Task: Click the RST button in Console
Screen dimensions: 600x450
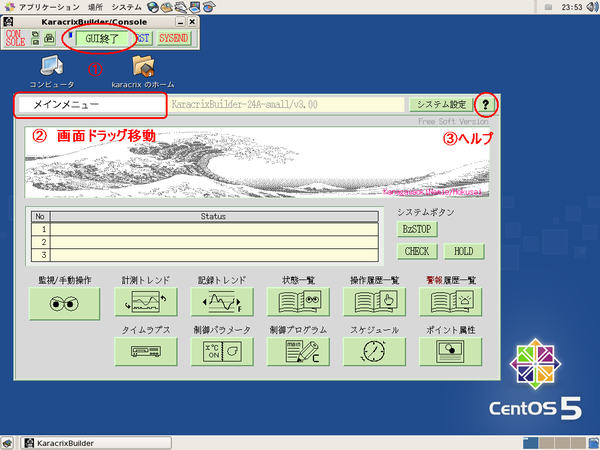Action: [143, 38]
